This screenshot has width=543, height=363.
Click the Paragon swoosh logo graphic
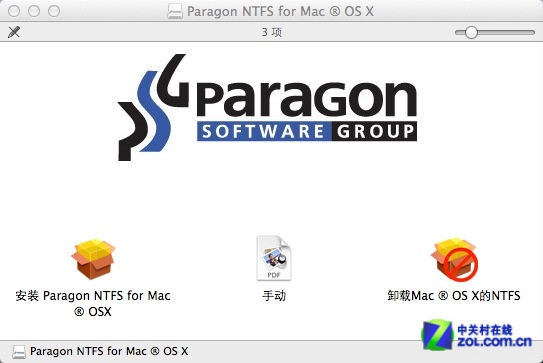click(153, 107)
